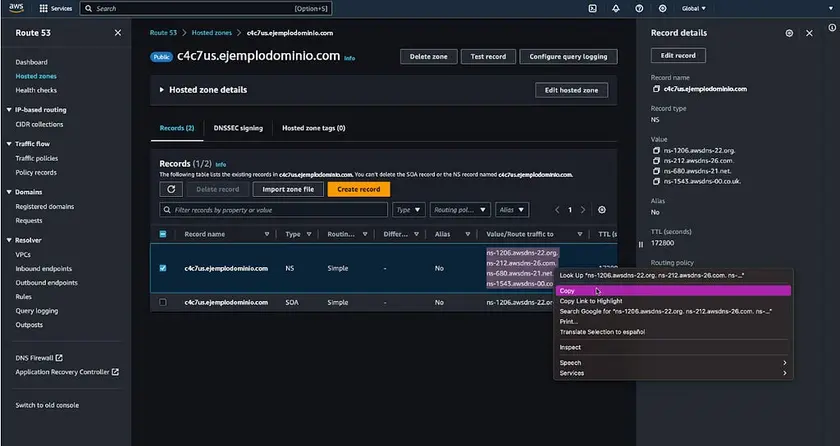Click the split panel resize handle
The height and width of the screenshot is (446, 840).
(641, 245)
